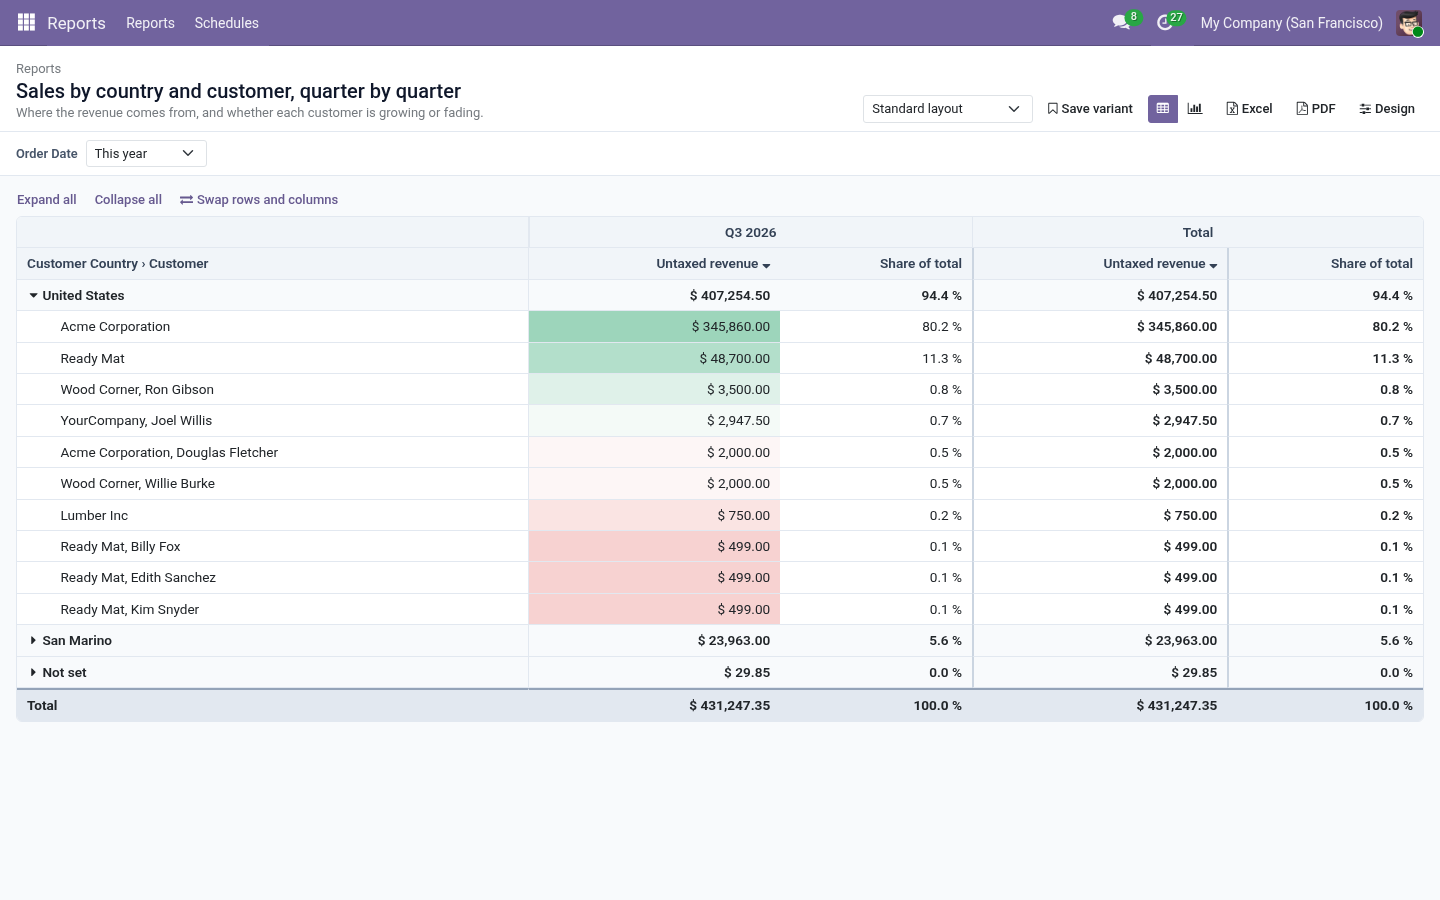Click Expand all
Viewport: 1440px width, 900px height.
tap(47, 200)
